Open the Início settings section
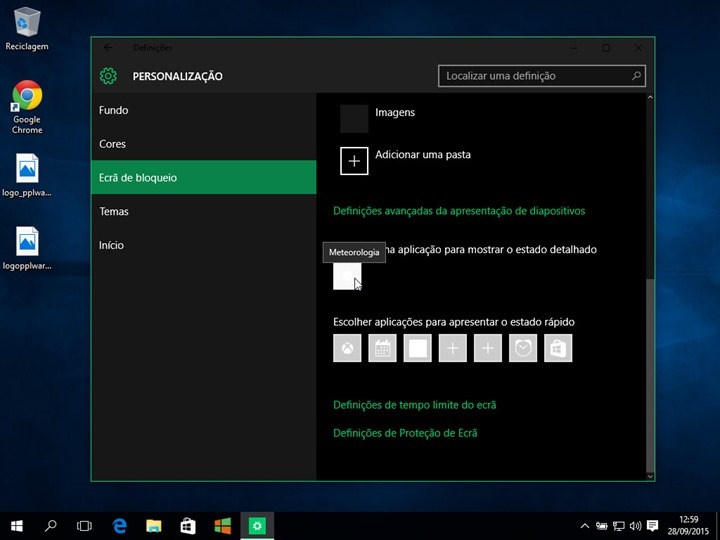The image size is (720, 540). [x=204, y=245]
